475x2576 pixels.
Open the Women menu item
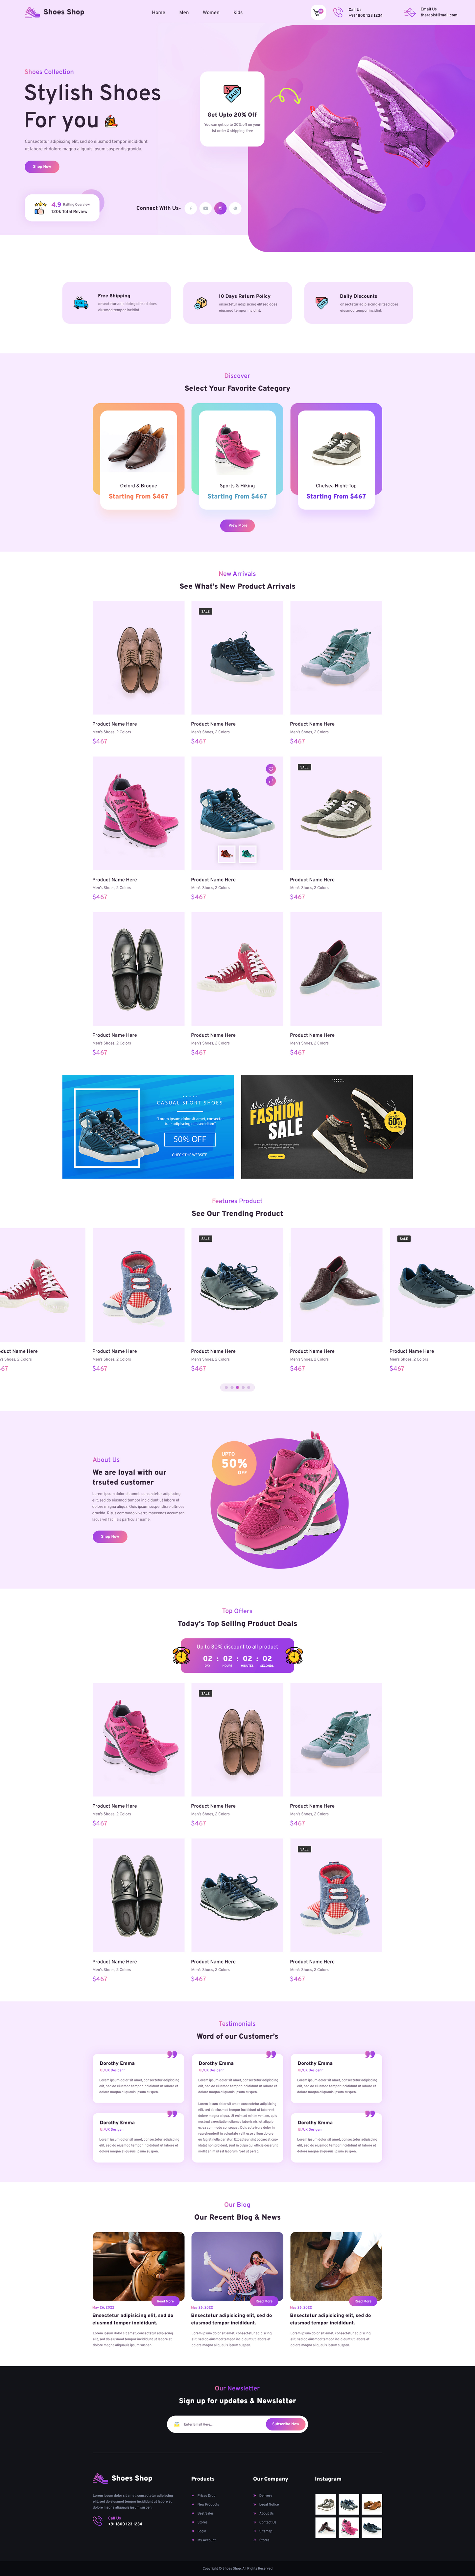point(211,12)
